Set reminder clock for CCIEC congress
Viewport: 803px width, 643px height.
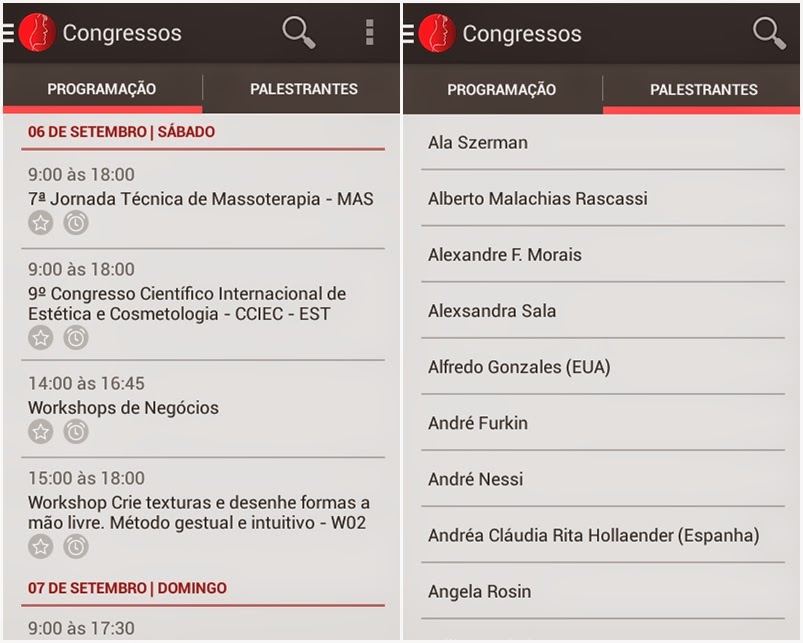pyautogui.click(x=76, y=338)
